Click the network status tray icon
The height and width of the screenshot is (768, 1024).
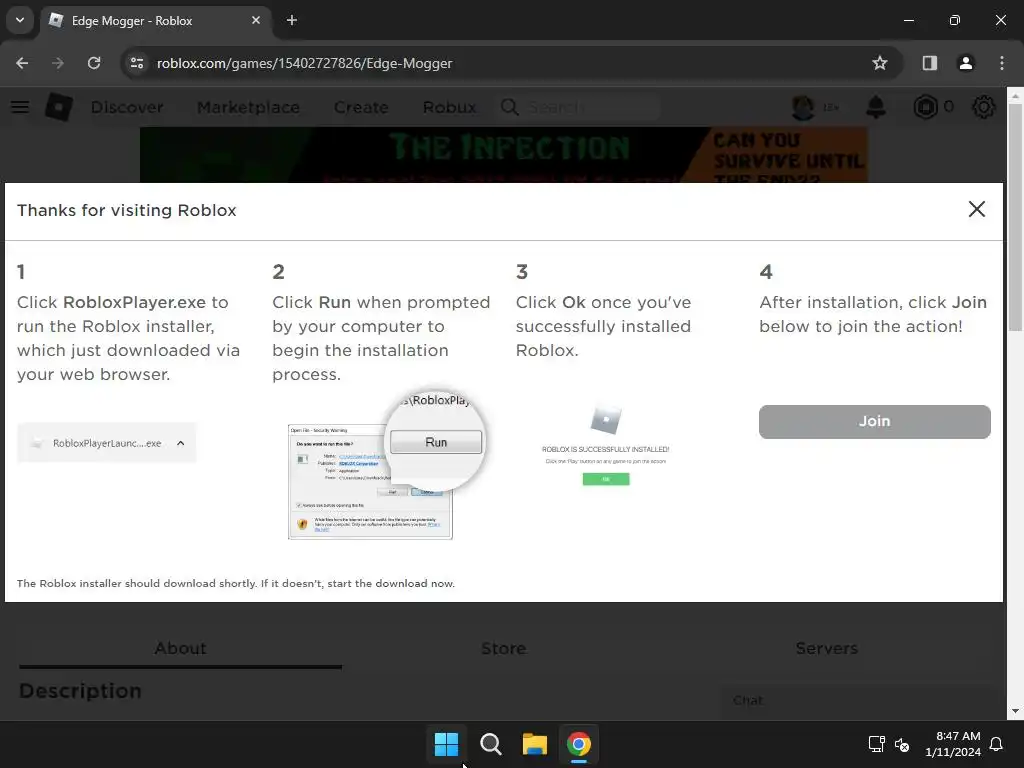876,744
